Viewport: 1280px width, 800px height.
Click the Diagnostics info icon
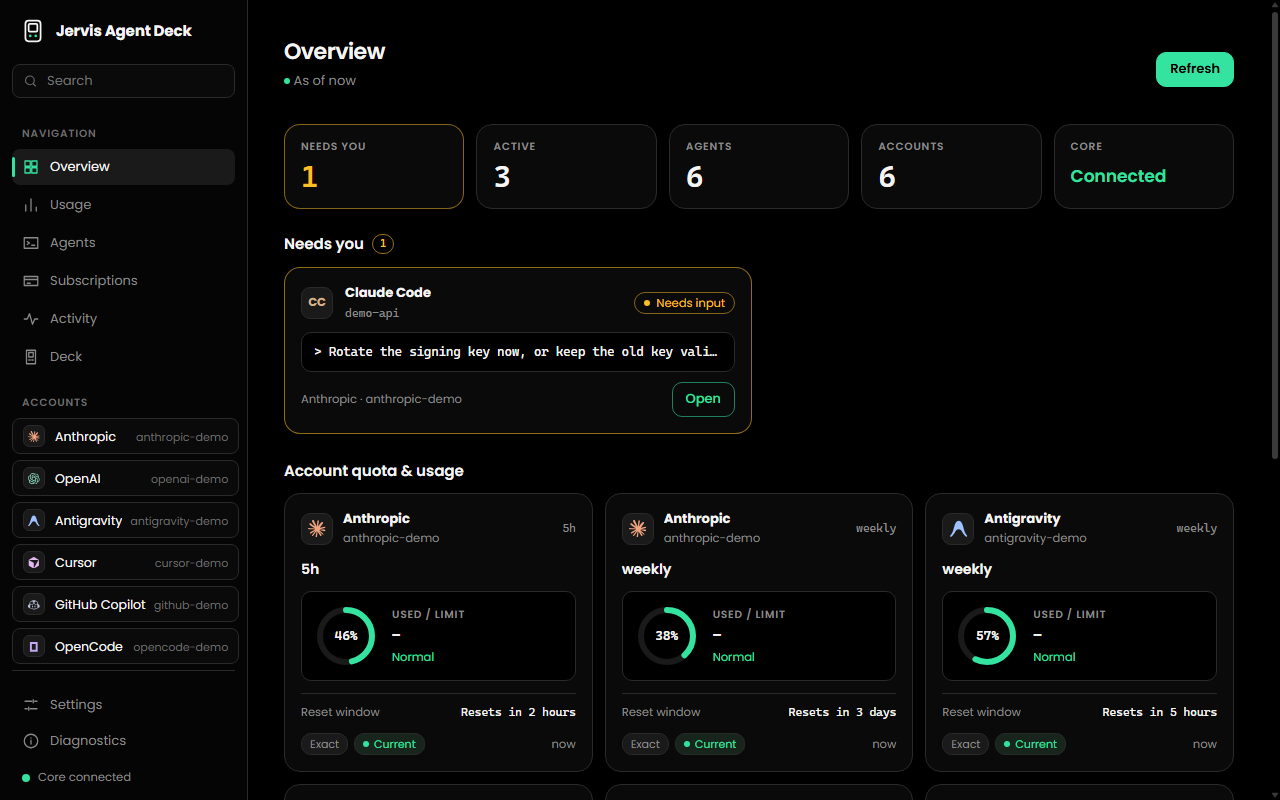pyautogui.click(x=31, y=741)
